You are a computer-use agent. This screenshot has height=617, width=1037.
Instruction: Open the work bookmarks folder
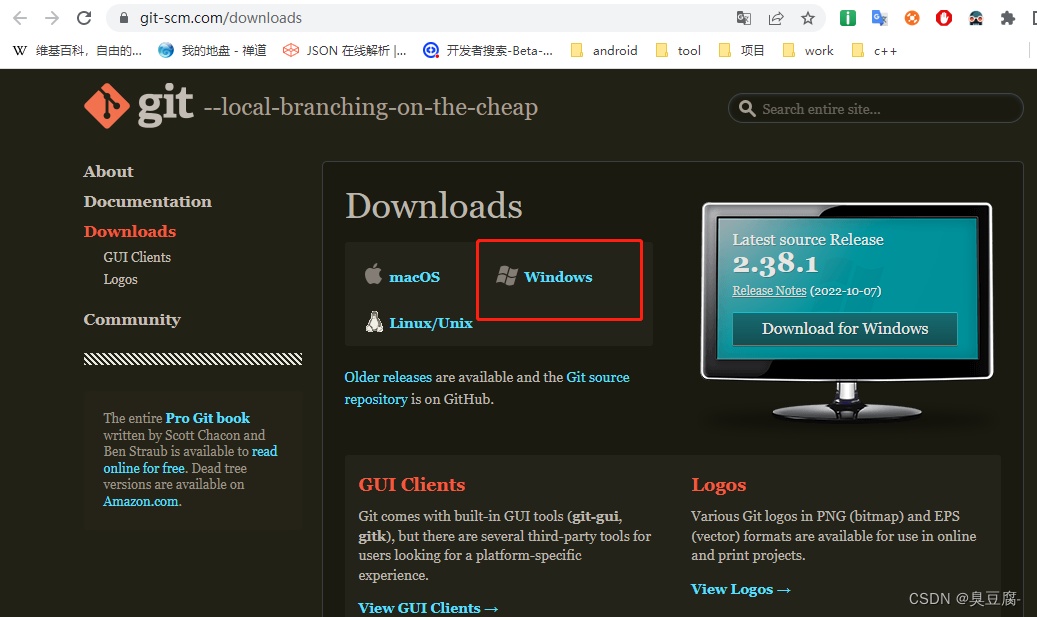click(808, 50)
